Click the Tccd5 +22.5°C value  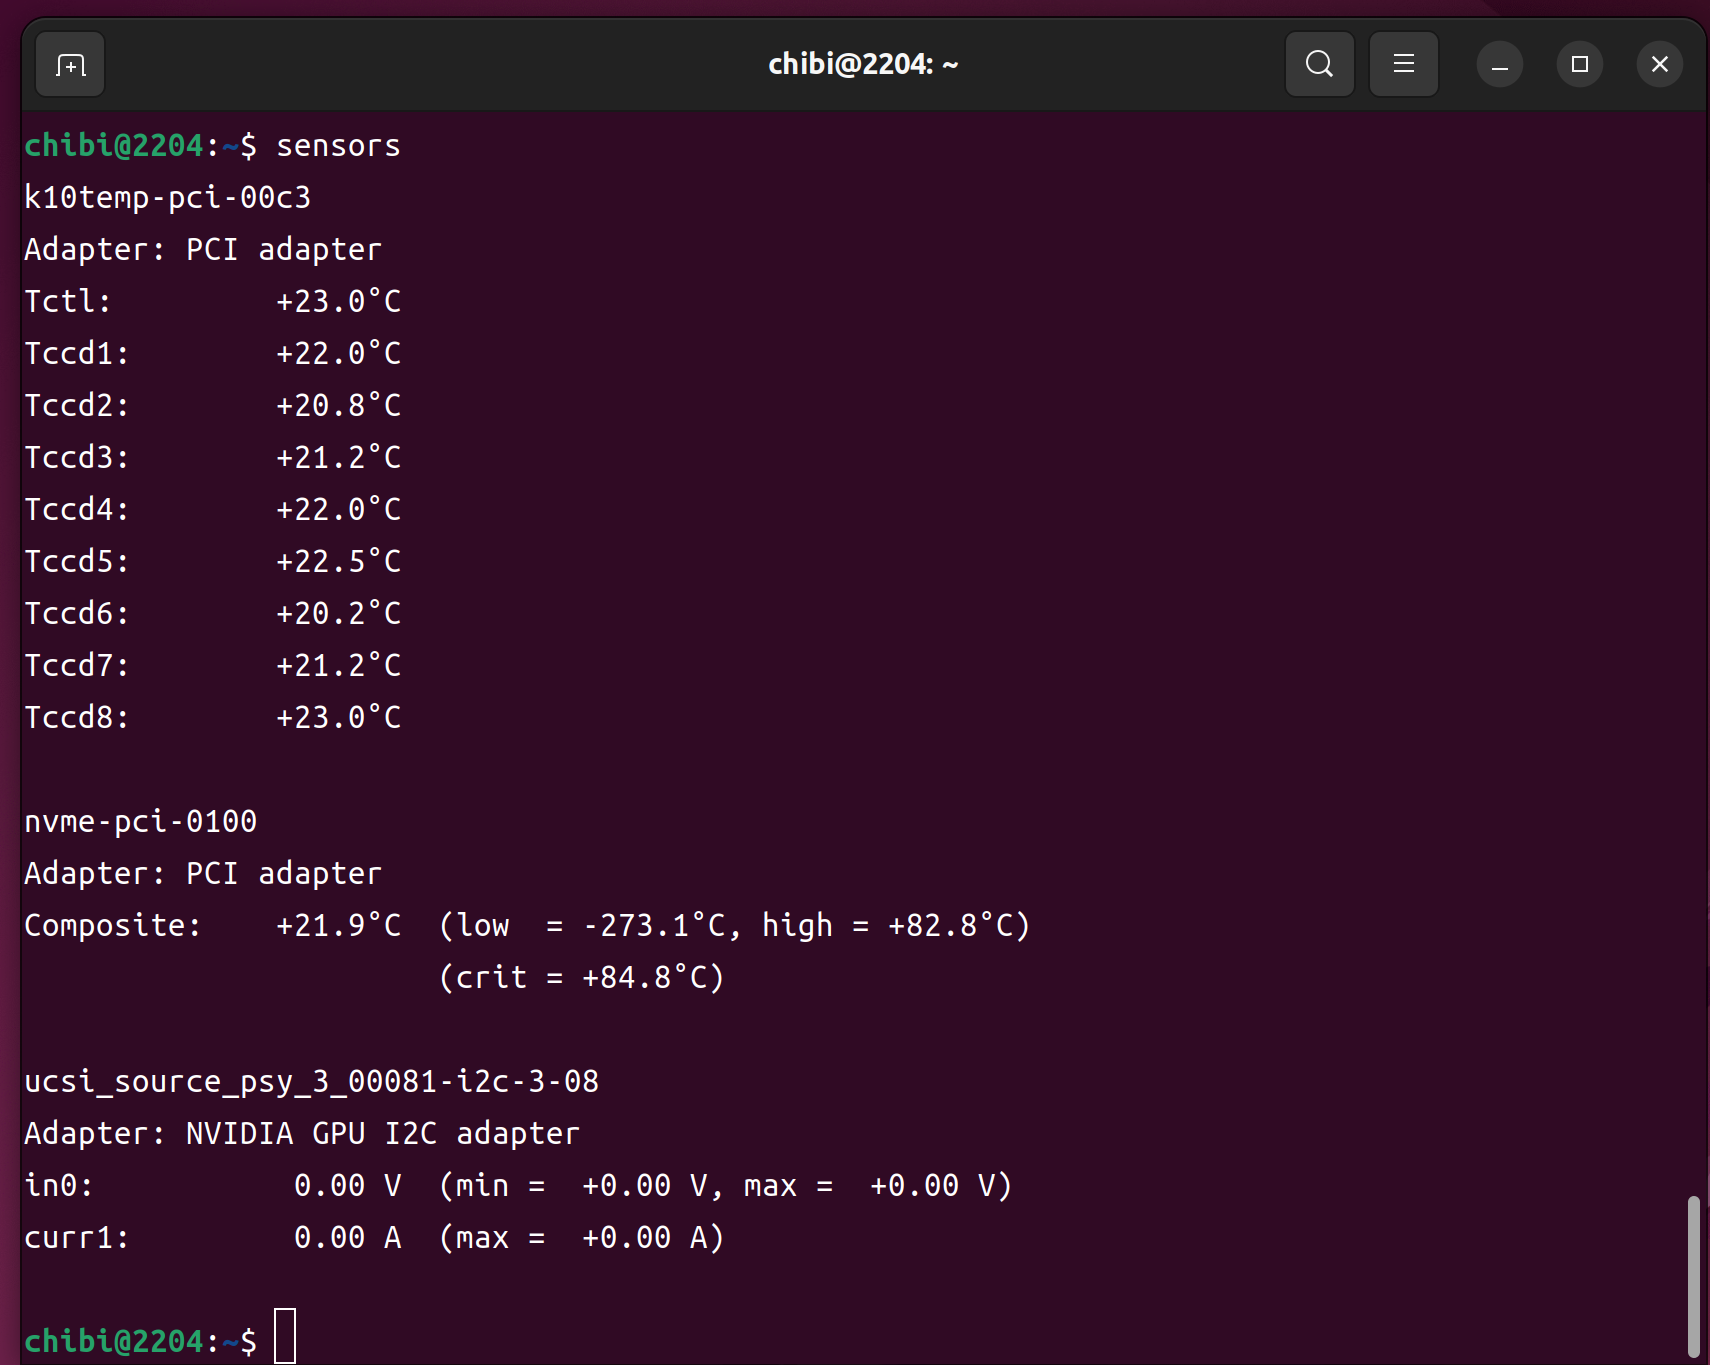338,562
